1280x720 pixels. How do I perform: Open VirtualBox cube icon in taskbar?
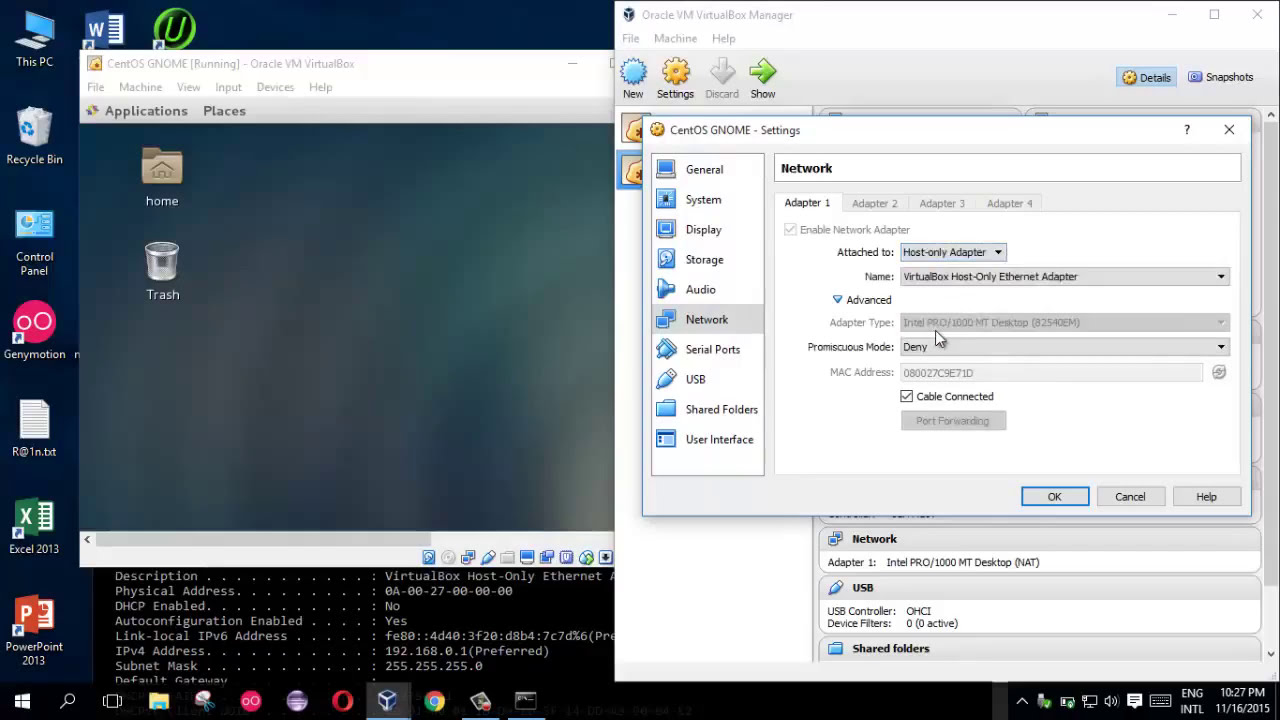pyautogui.click(x=387, y=701)
